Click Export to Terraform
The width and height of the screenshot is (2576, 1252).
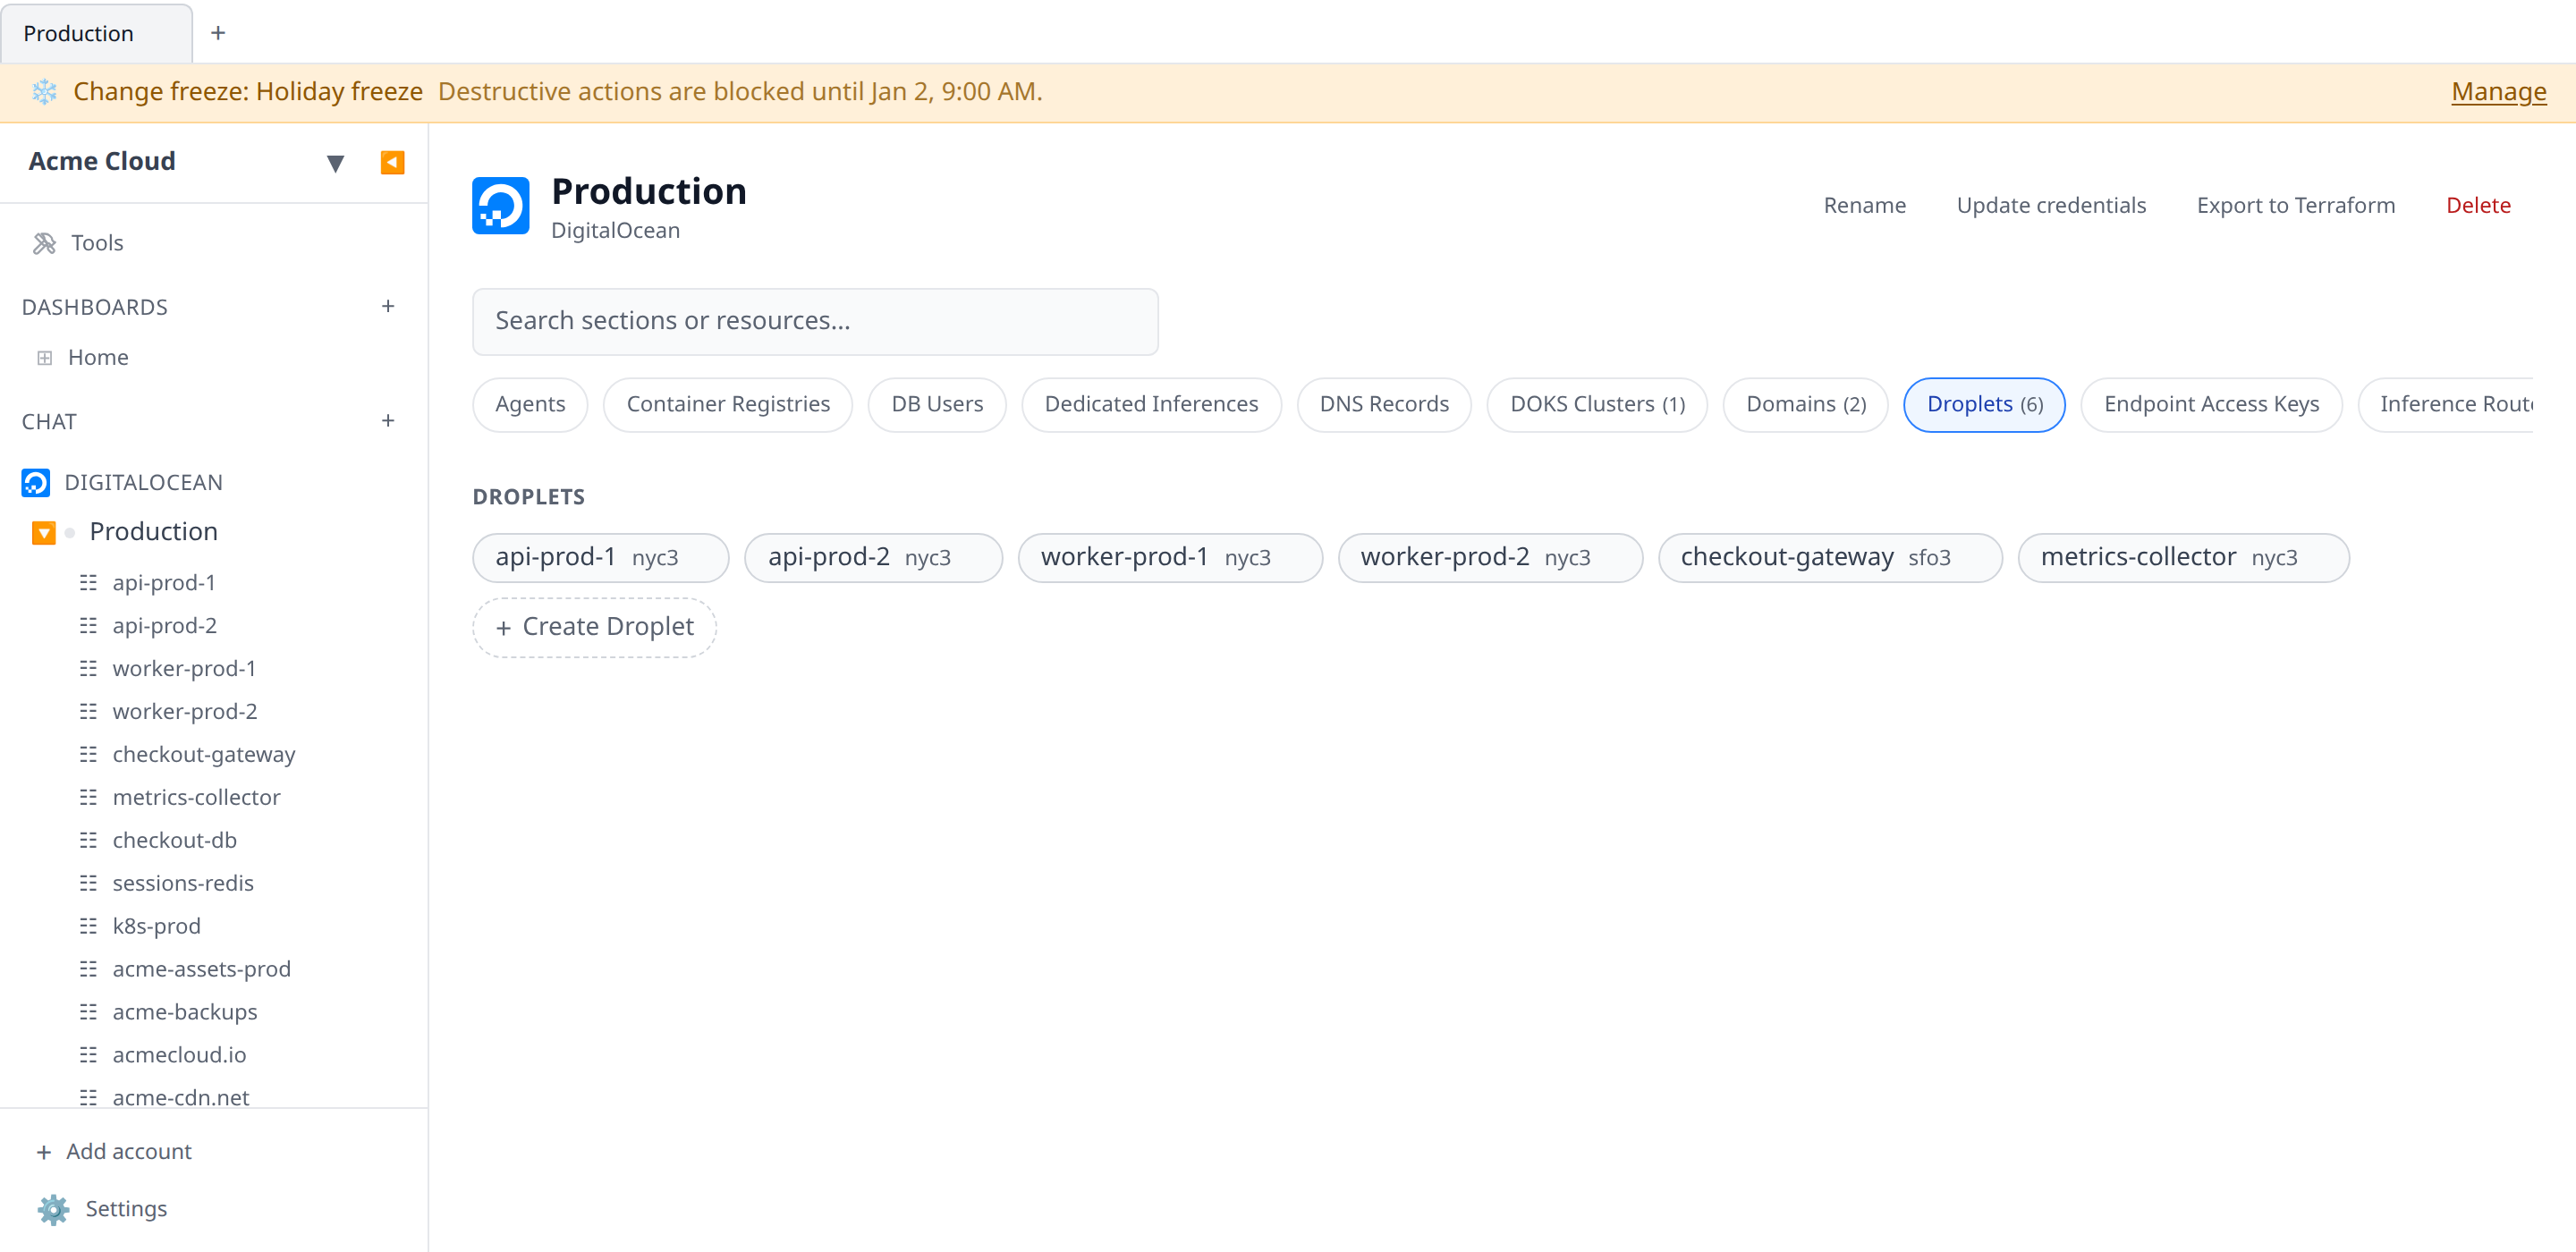[2295, 206]
